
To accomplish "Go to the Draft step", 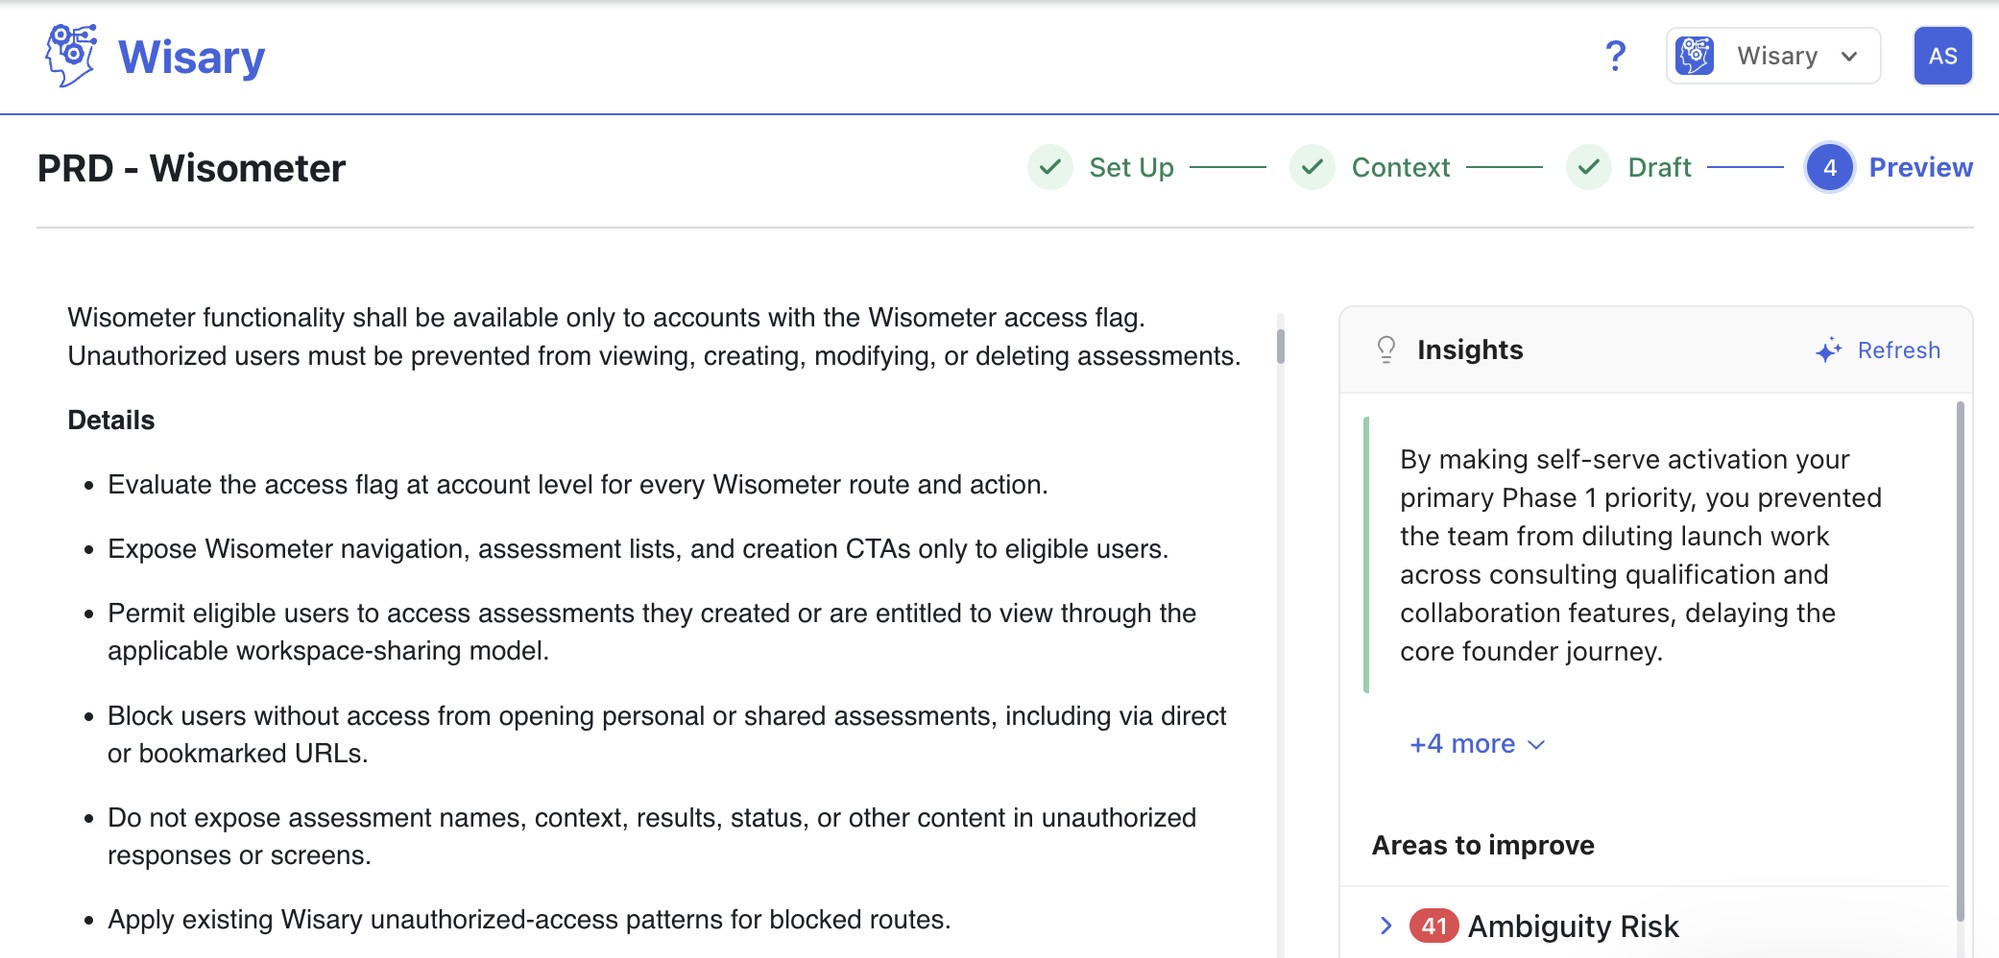I will [1659, 167].
